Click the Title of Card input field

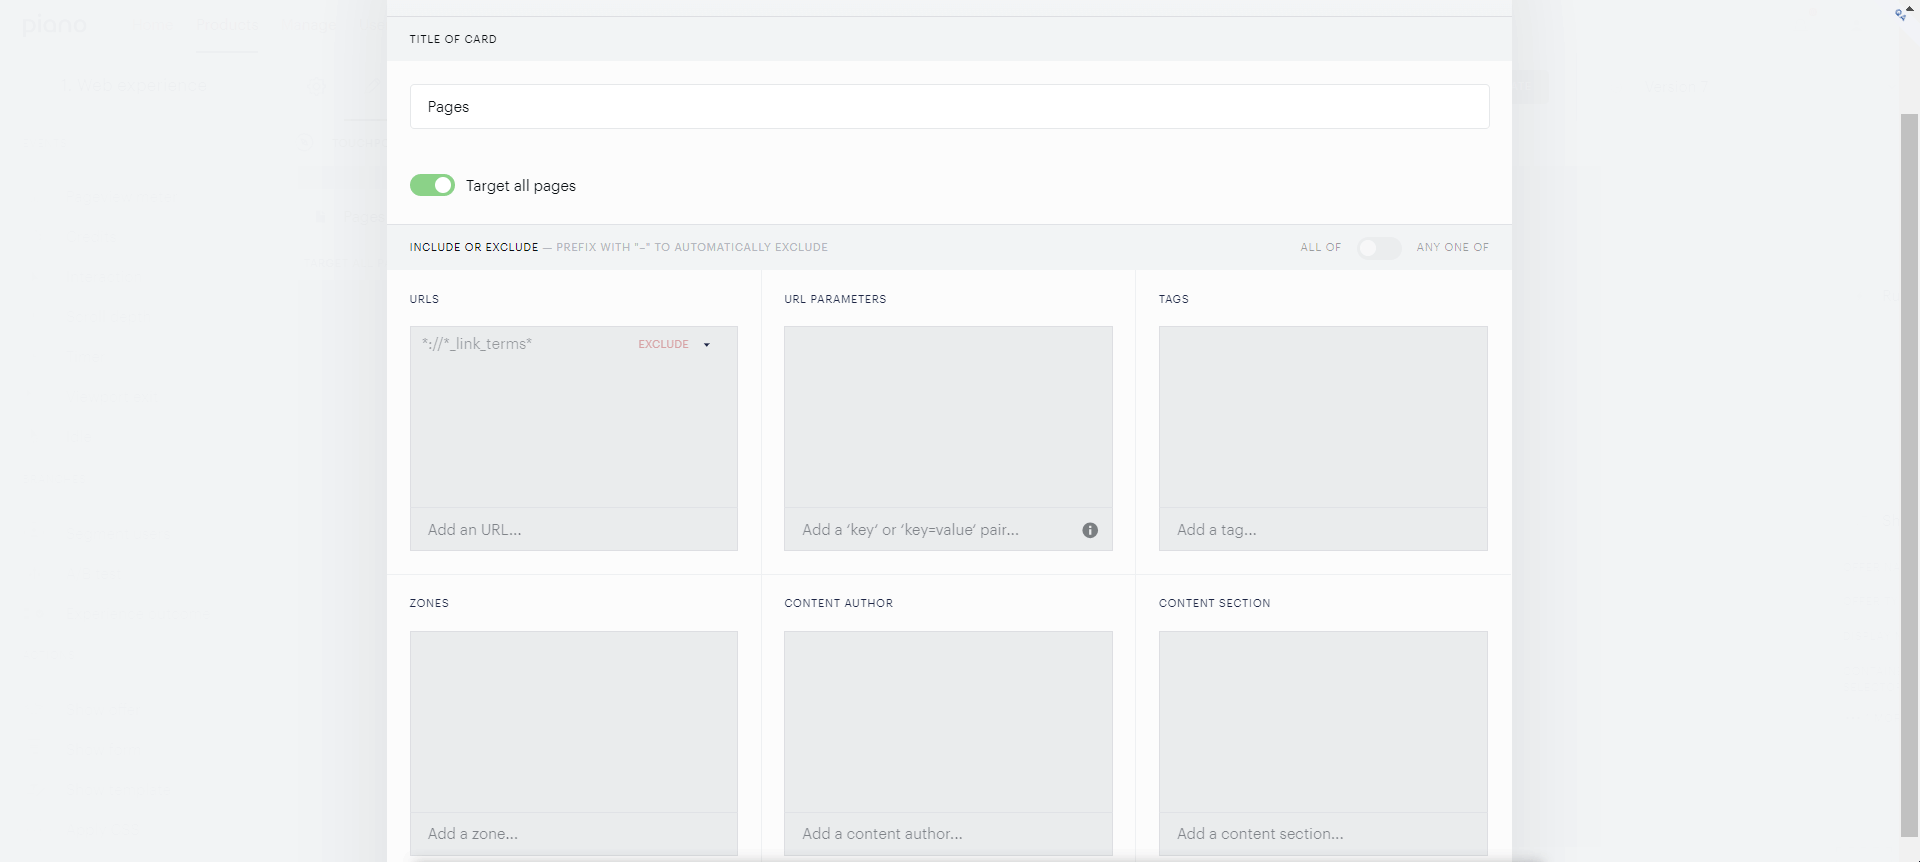click(949, 107)
